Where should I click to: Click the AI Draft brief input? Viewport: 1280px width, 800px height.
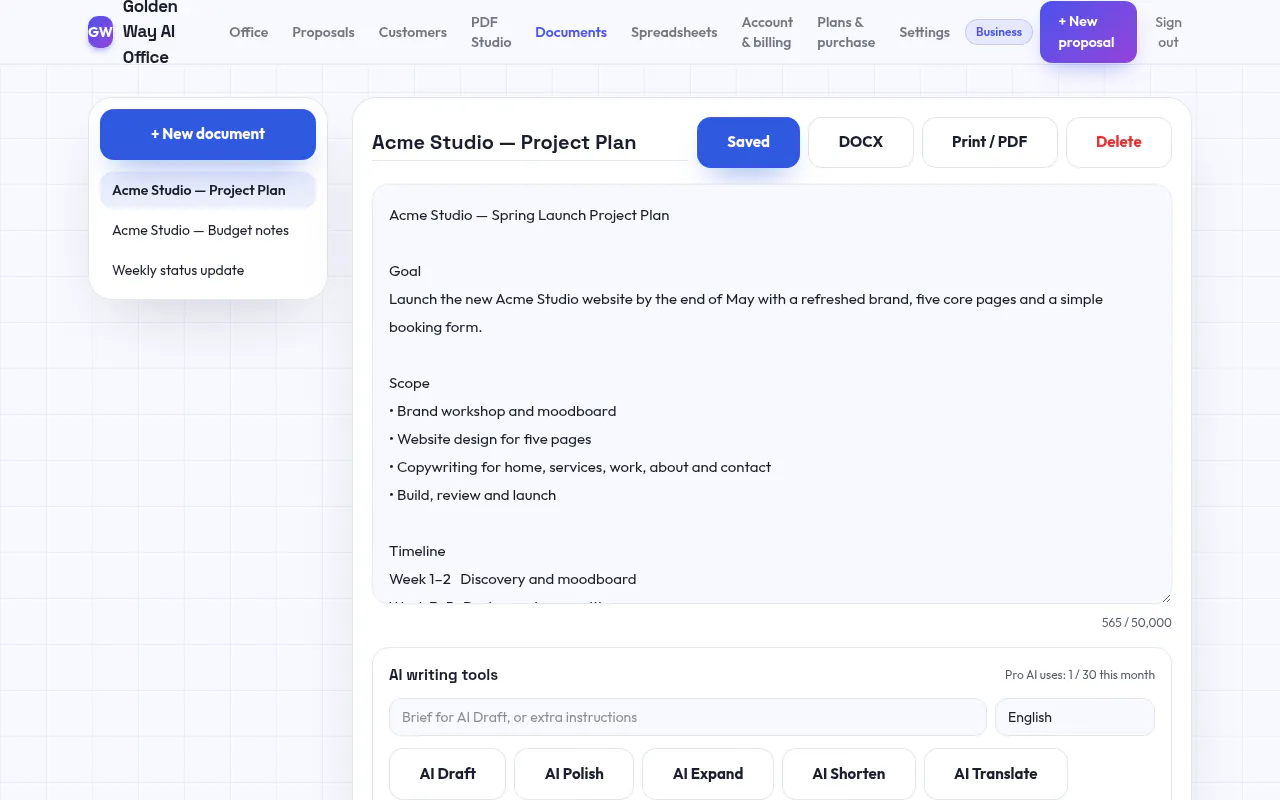pos(688,717)
